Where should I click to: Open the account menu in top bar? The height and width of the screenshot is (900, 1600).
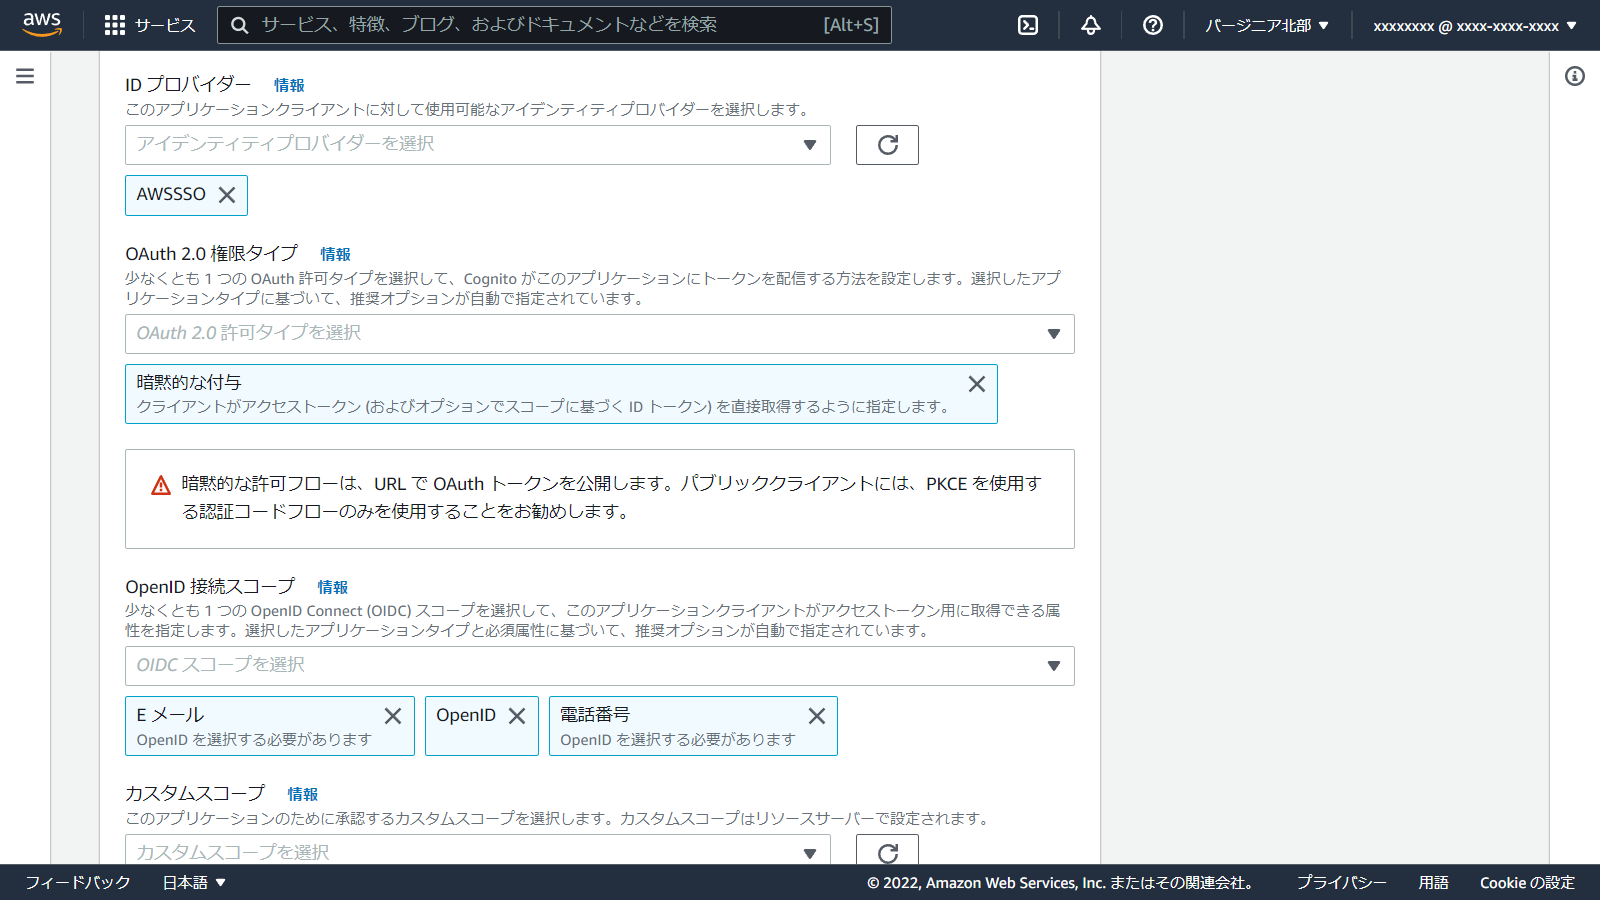1471,25
